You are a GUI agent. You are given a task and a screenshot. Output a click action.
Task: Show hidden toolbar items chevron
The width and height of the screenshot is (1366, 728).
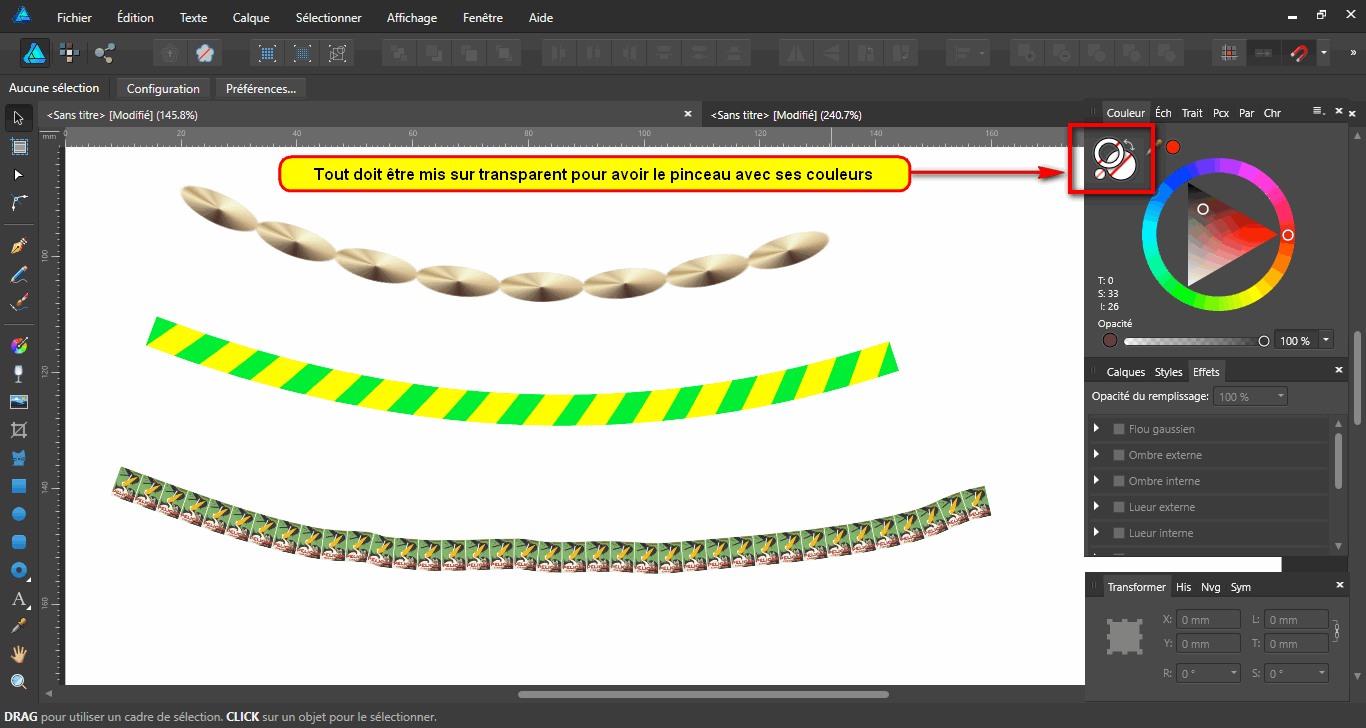(x=1353, y=52)
